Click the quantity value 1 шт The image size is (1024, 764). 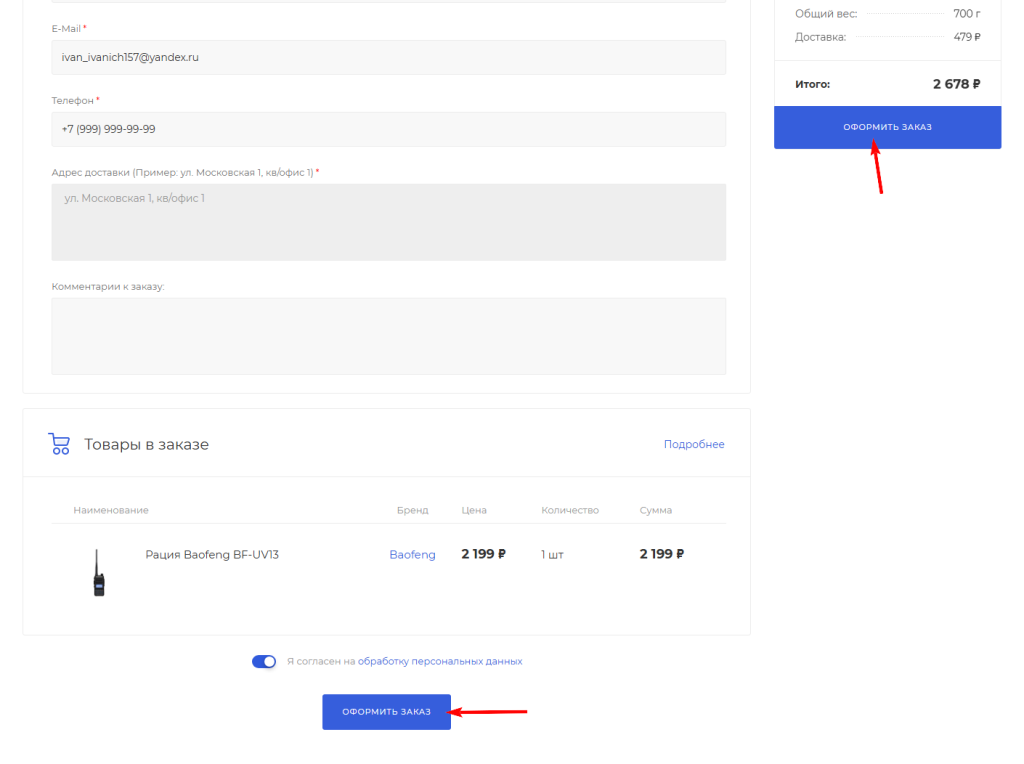(552, 554)
